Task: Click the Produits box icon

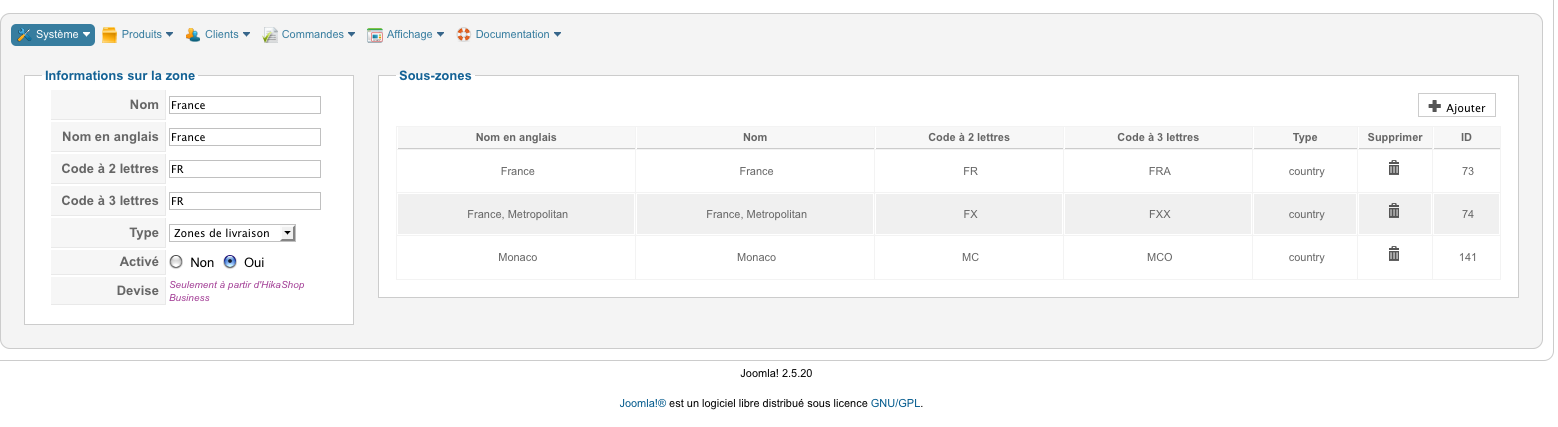Action: (110, 35)
